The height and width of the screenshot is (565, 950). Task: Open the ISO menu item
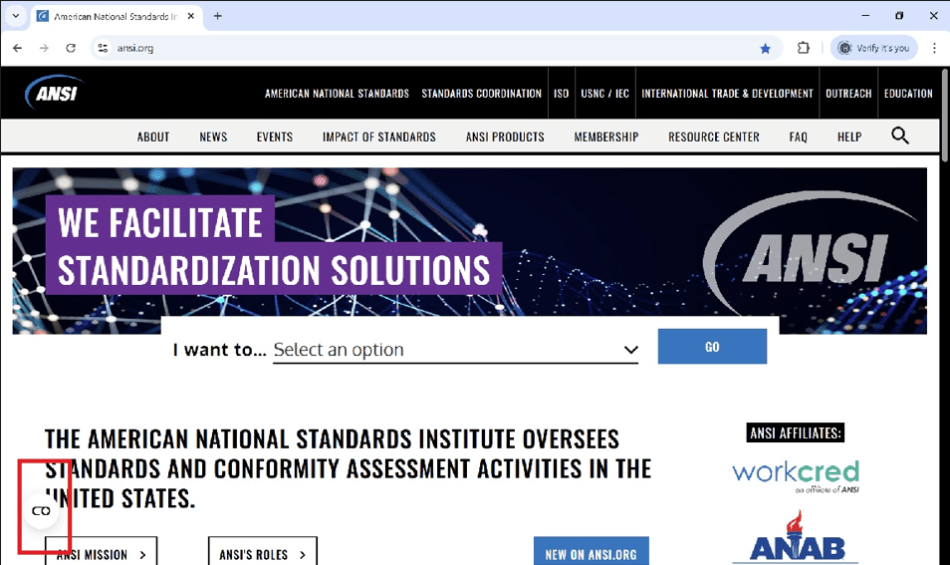point(561,93)
